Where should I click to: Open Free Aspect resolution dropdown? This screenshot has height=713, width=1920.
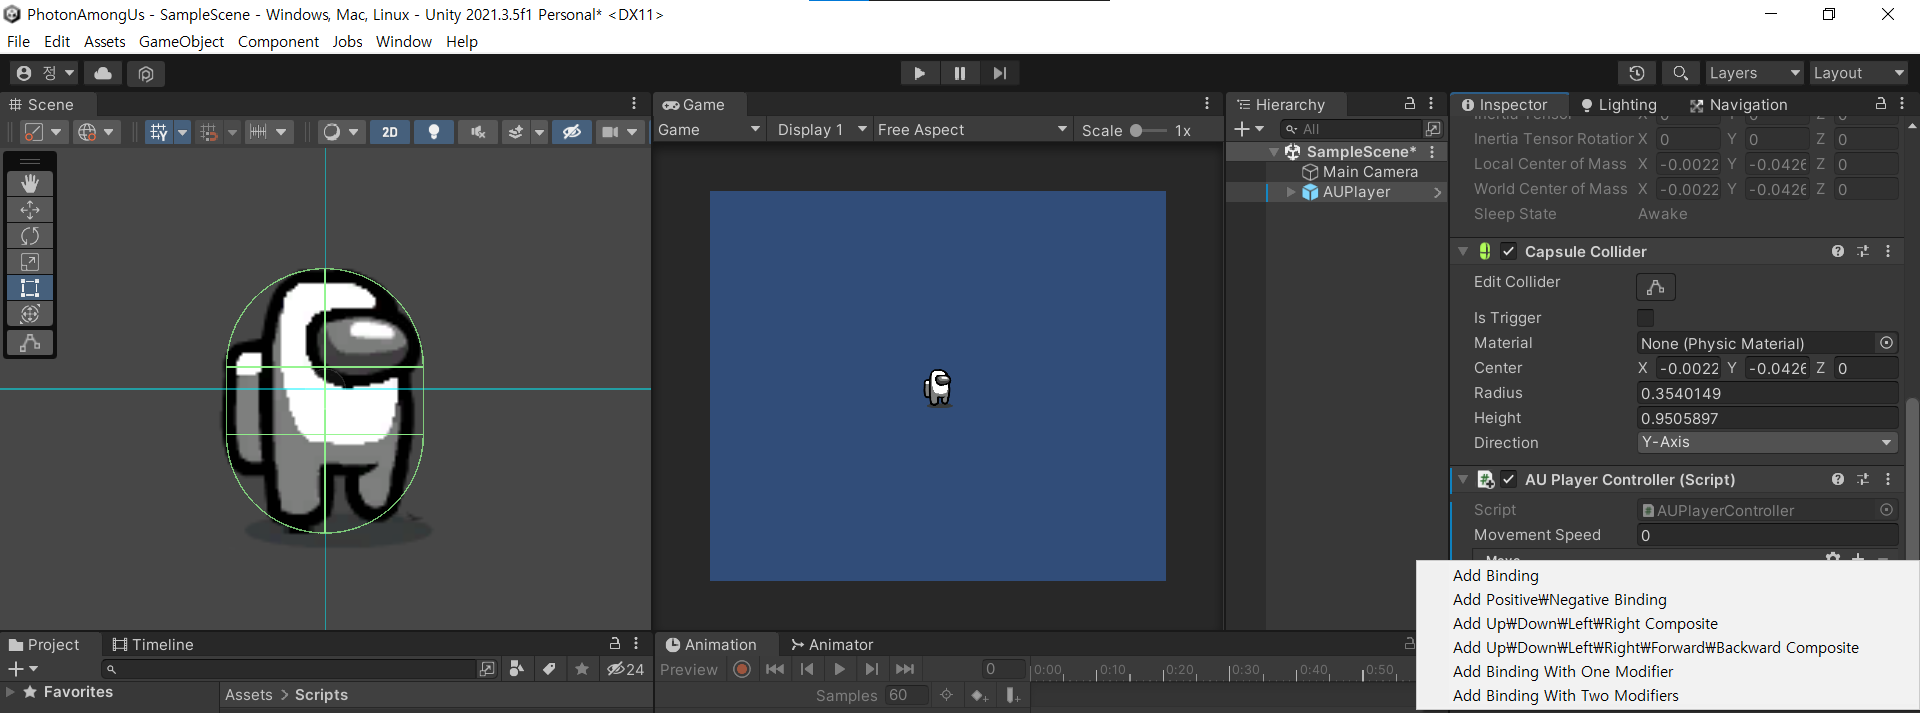[x=972, y=130]
